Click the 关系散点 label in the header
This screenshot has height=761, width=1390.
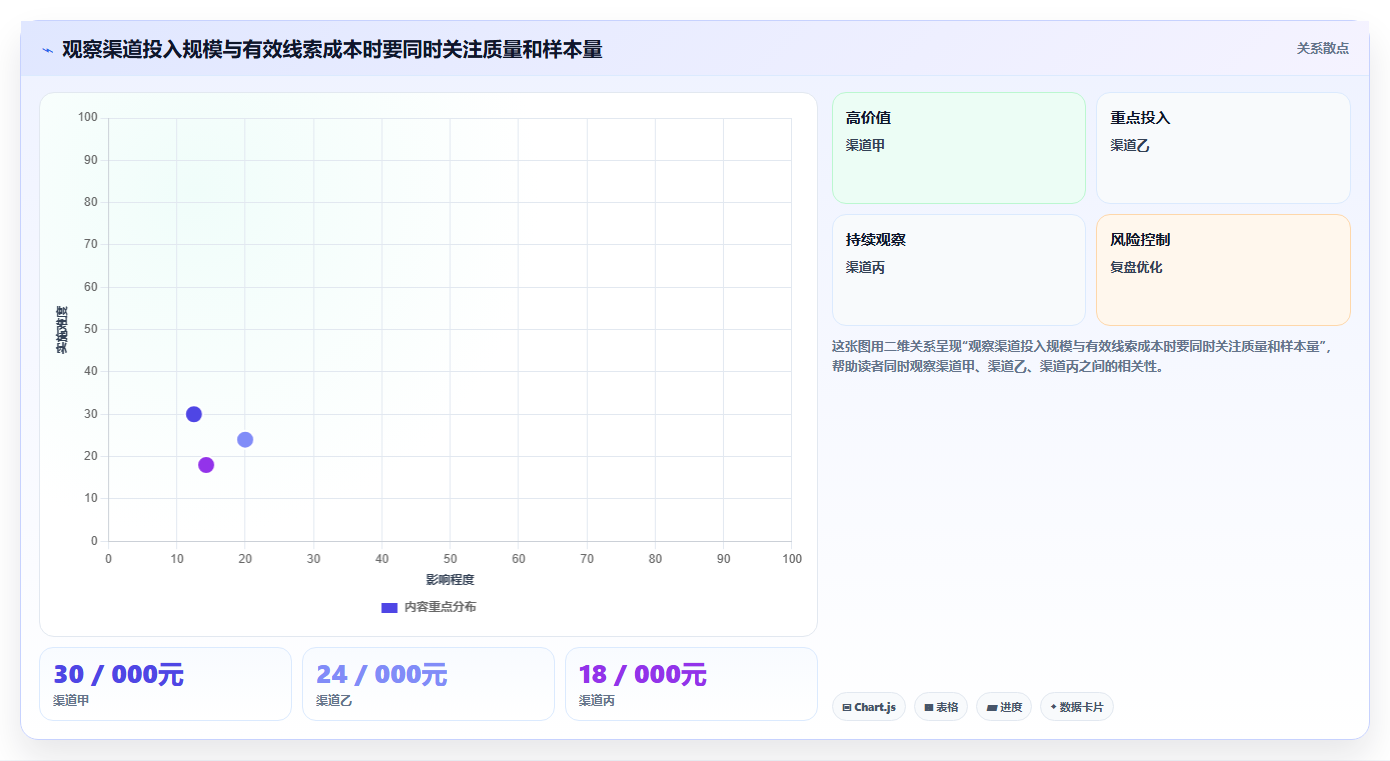[x=1322, y=48]
